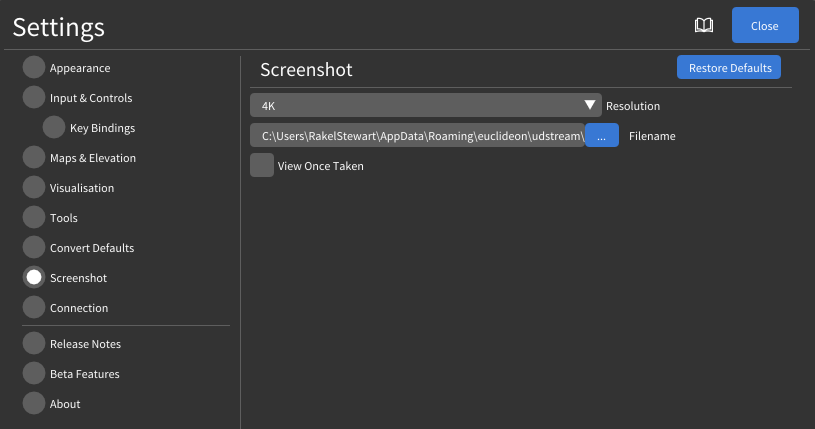
Task: Select the Appearance radio button
Action: point(34,68)
